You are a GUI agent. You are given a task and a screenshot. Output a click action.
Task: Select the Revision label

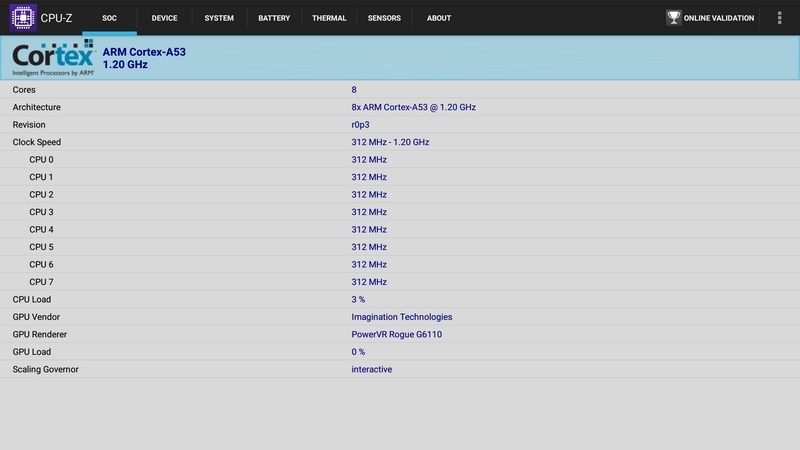(x=29, y=124)
